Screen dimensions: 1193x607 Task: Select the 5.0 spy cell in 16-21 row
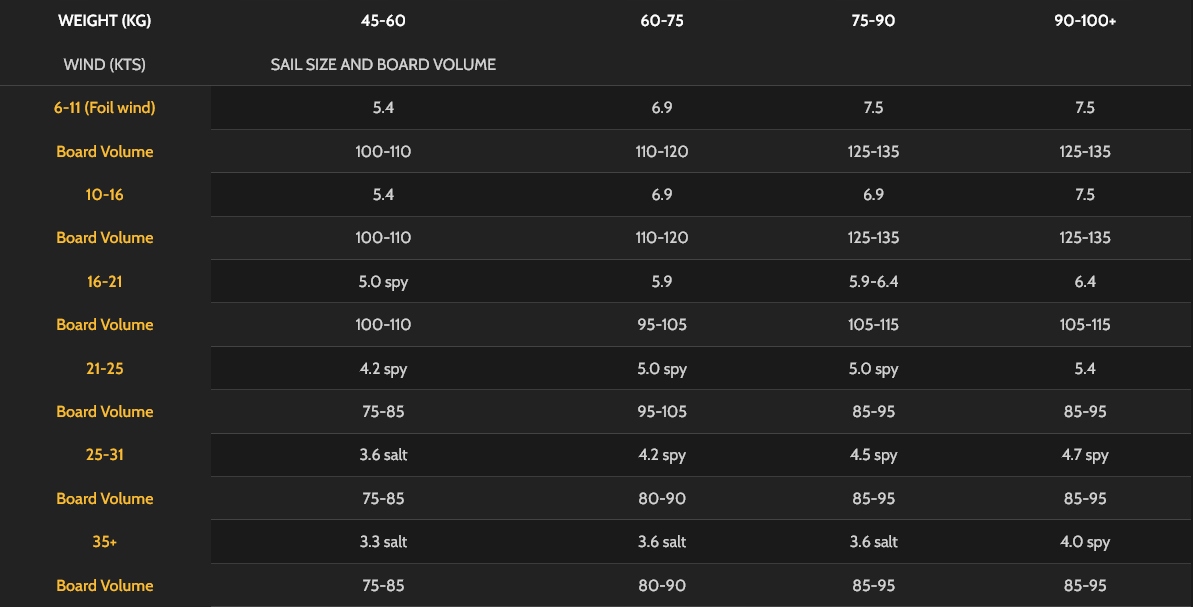pyautogui.click(x=383, y=282)
